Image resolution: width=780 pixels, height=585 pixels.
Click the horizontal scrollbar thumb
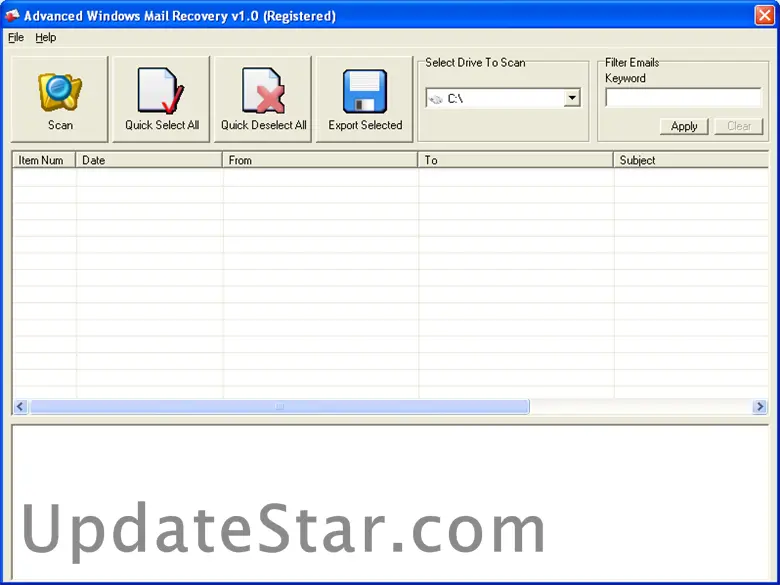279,406
